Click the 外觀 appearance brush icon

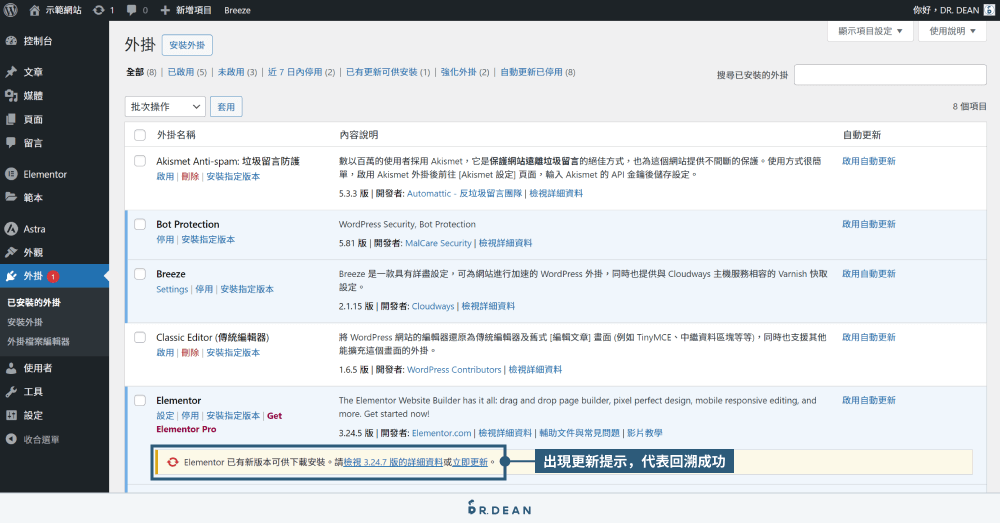[x=11, y=253]
